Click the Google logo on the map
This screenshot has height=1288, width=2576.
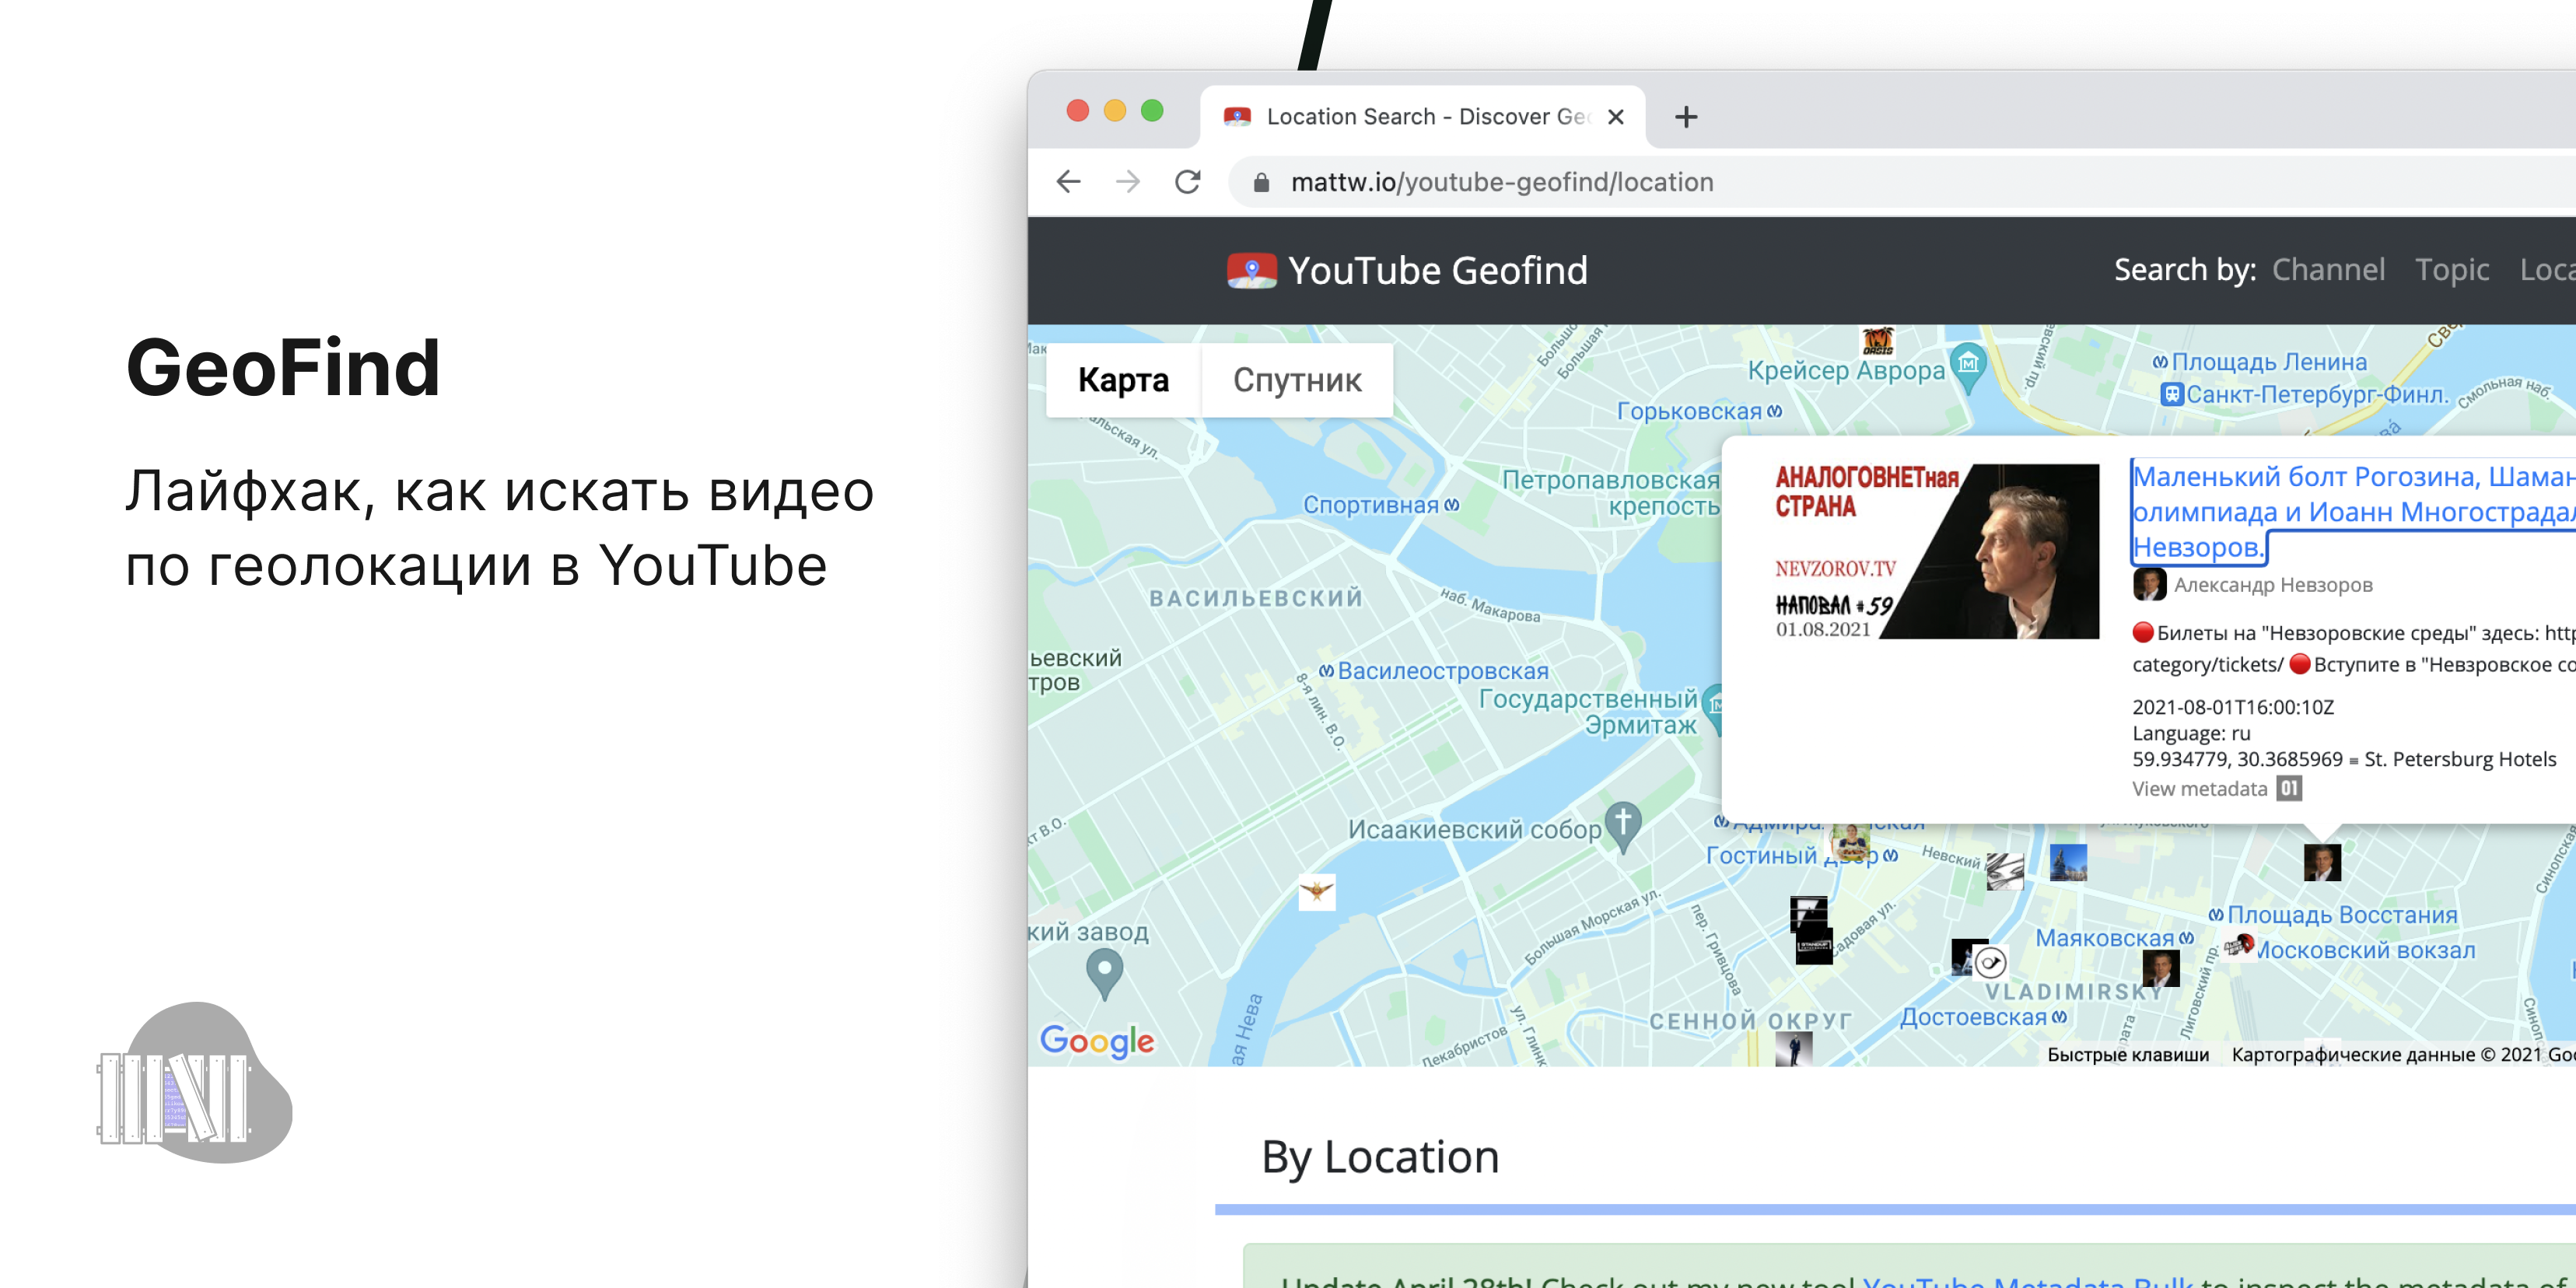(x=1097, y=1041)
